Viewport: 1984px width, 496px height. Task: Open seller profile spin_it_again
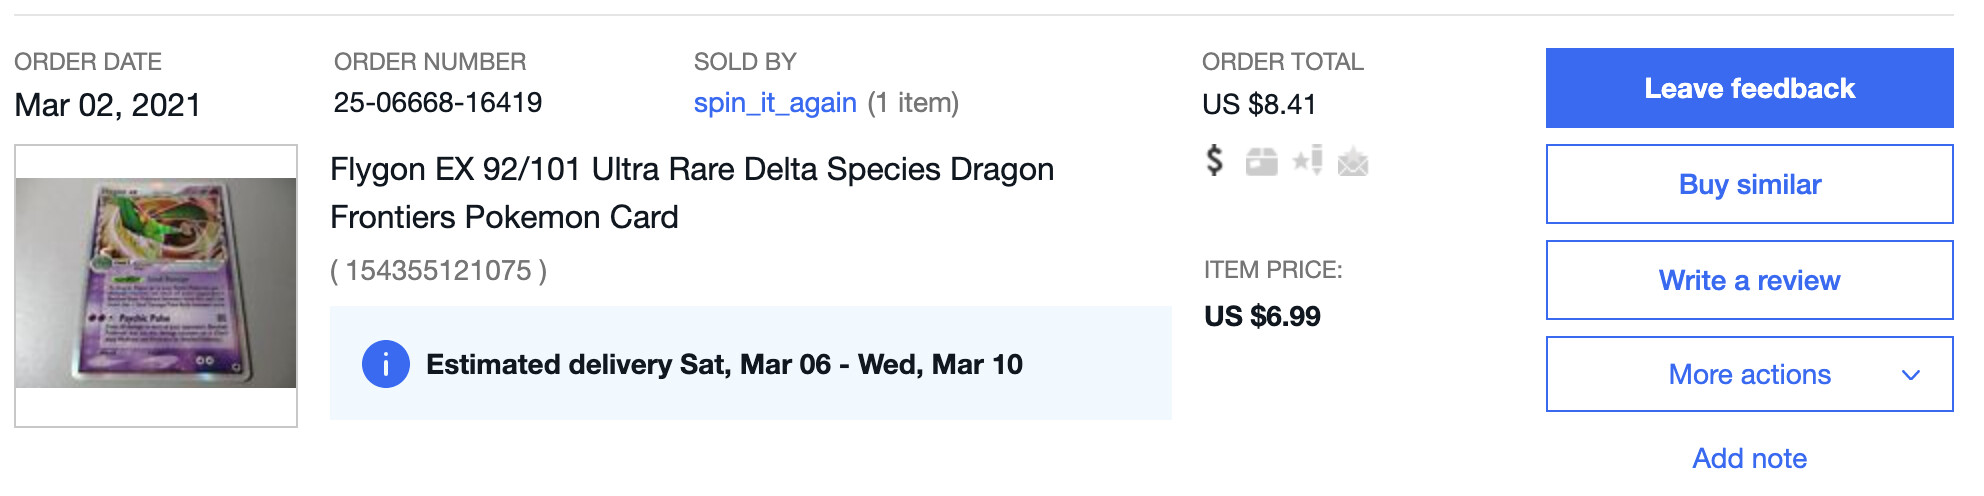tap(775, 103)
